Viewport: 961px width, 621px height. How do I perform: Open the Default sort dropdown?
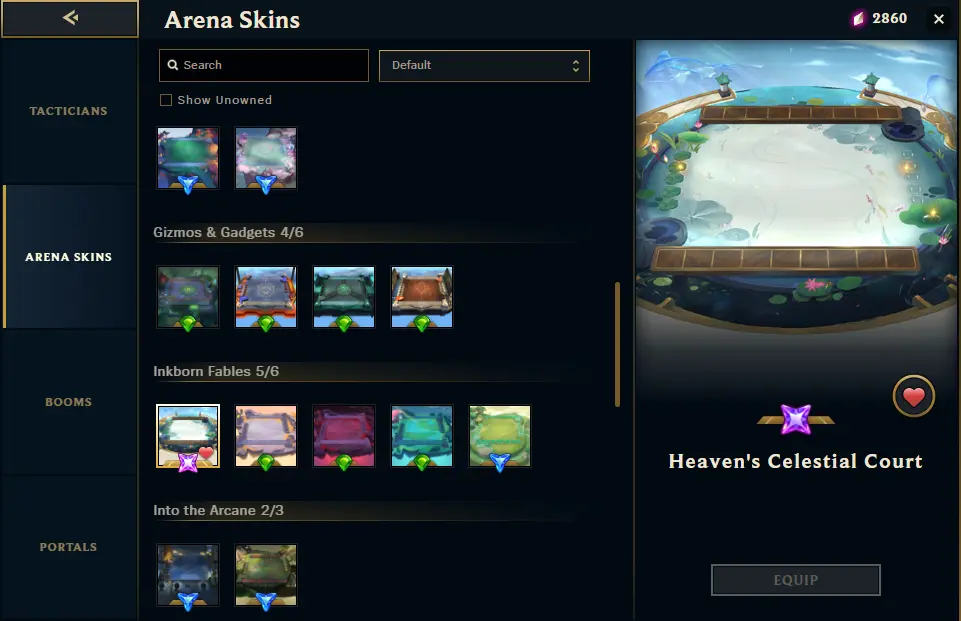484,66
